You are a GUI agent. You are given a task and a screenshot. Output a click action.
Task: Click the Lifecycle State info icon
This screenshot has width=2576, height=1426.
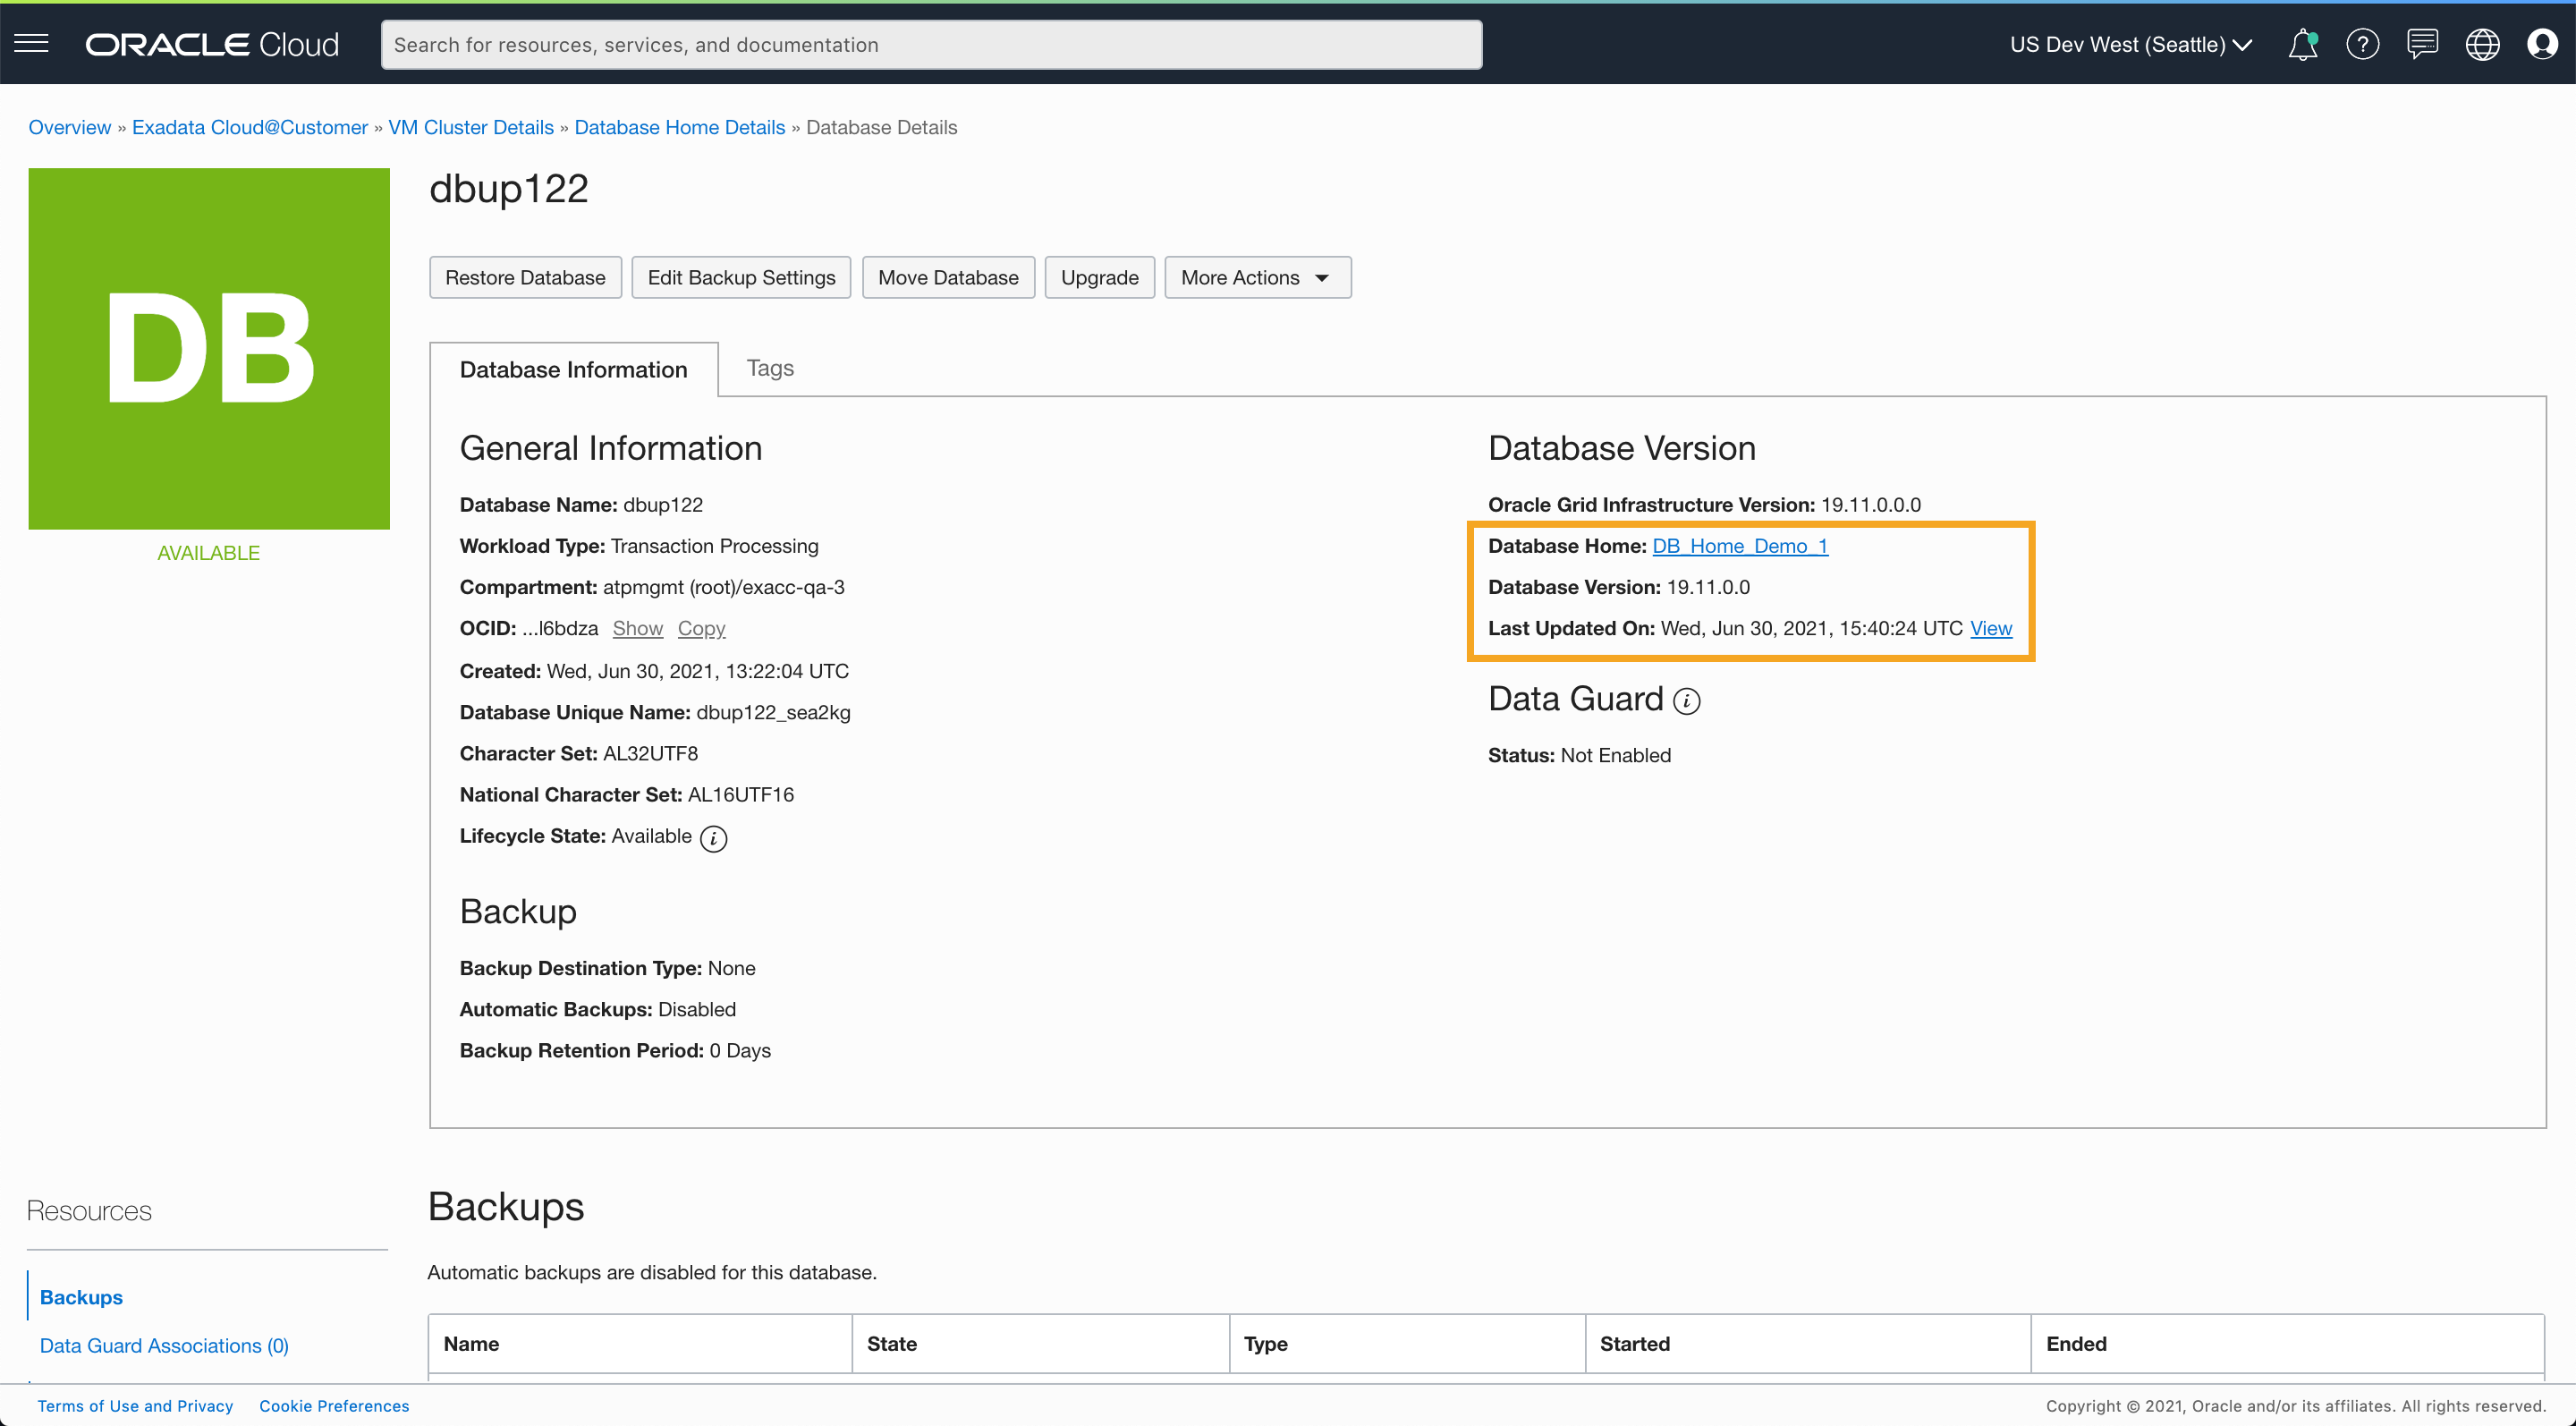pyautogui.click(x=713, y=838)
